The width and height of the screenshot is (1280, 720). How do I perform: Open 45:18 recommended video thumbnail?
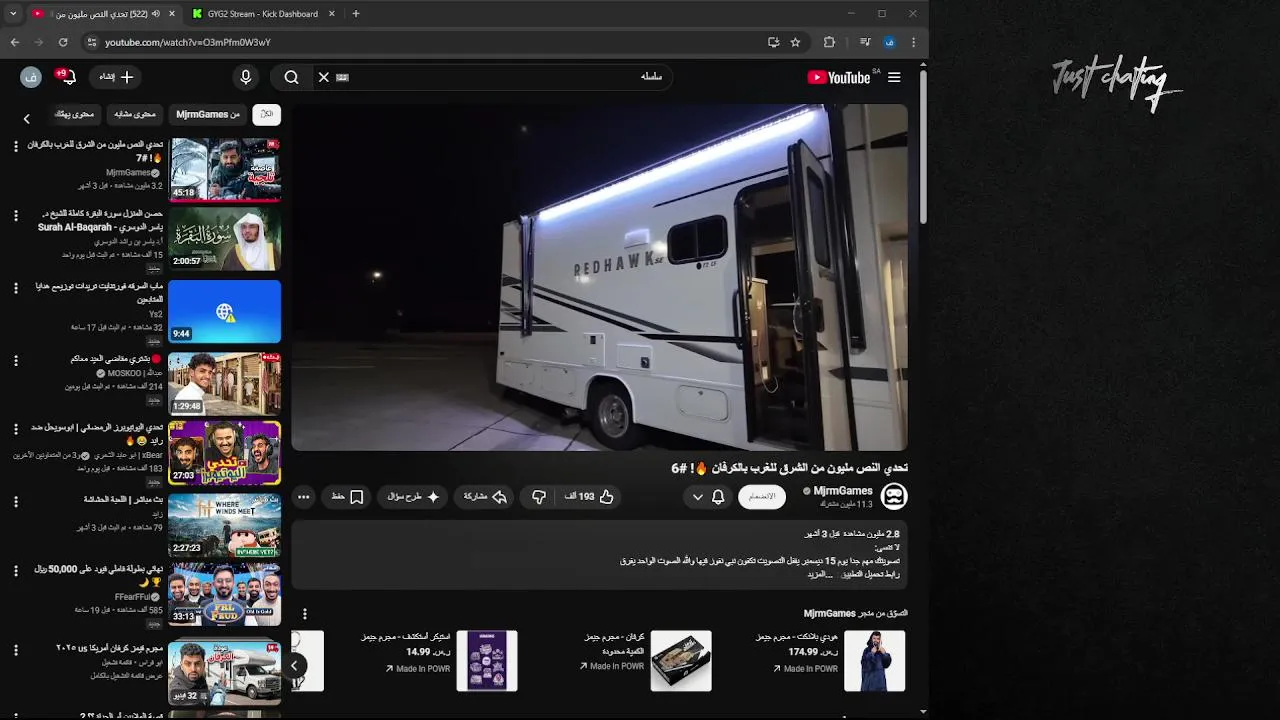click(225, 170)
